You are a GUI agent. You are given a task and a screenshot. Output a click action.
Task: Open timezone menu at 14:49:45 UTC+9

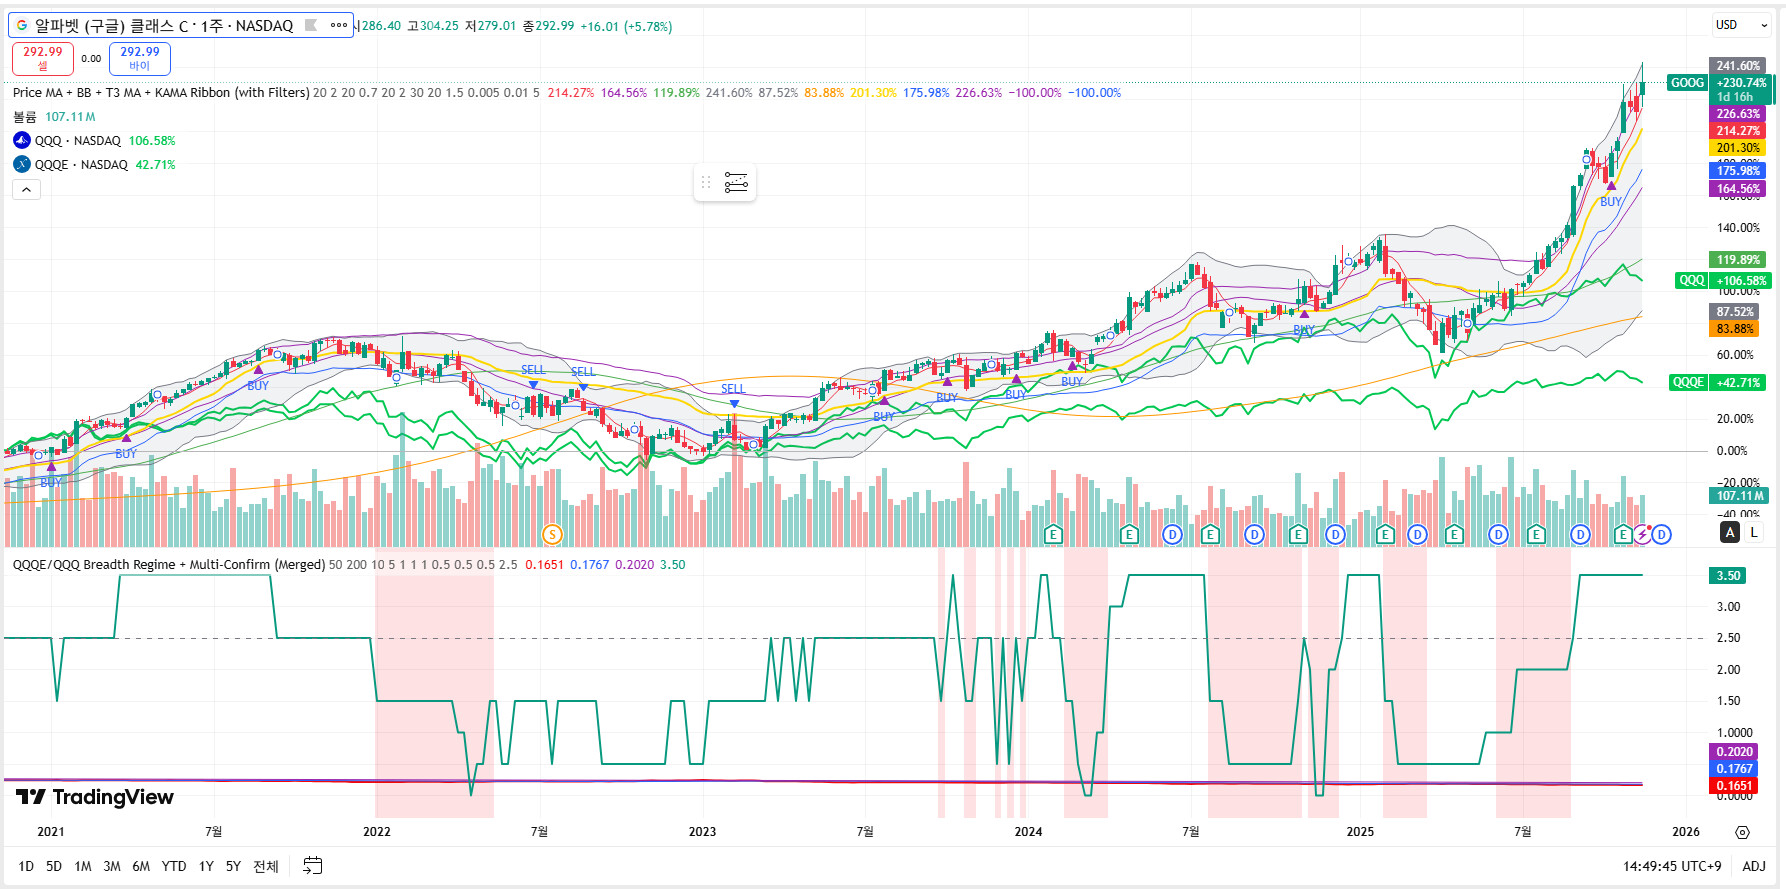coord(1672,866)
